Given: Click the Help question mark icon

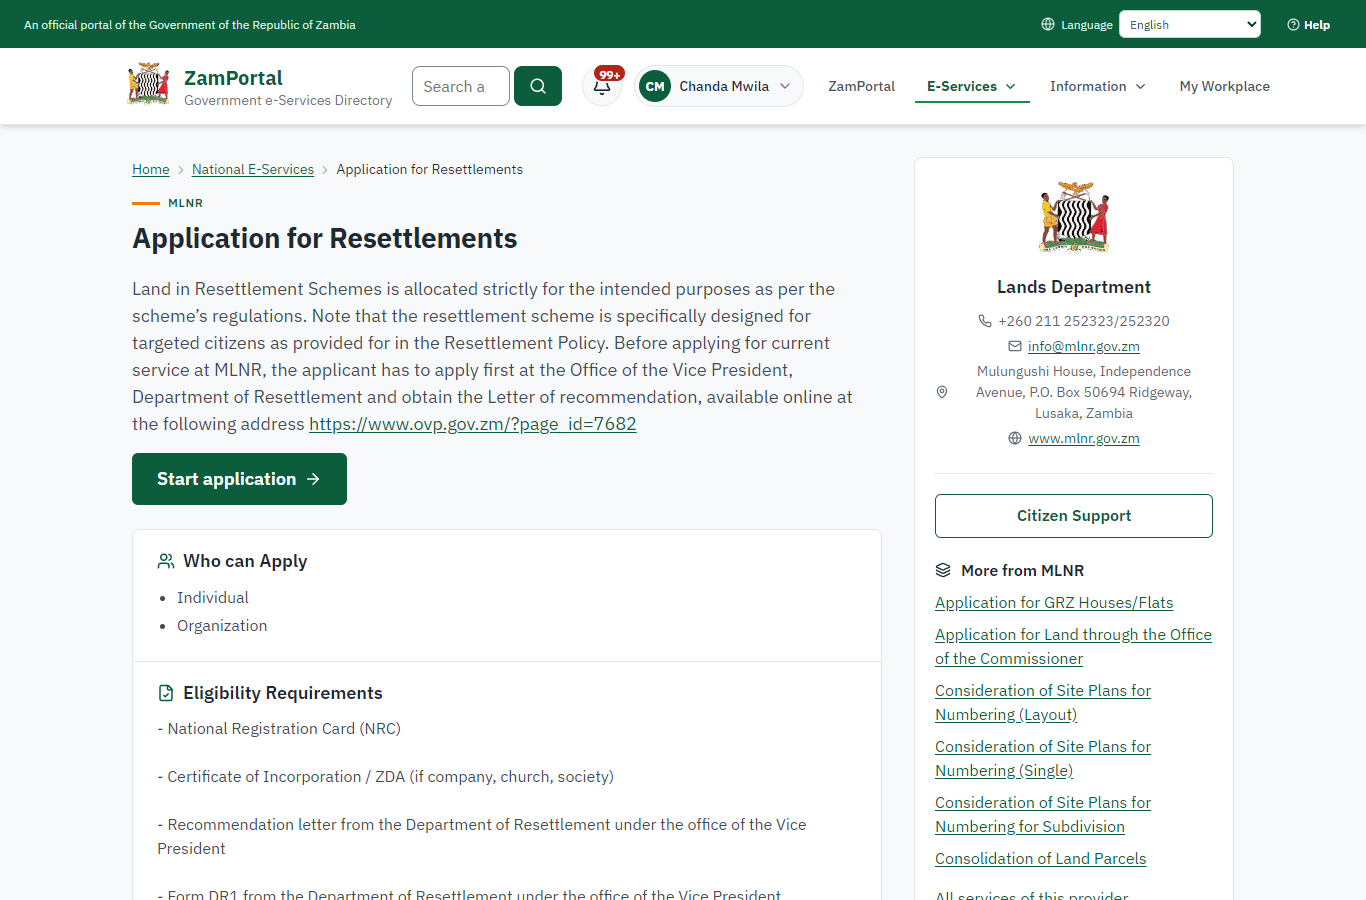Looking at the screenshot, I should click(x=1293, y=24).
